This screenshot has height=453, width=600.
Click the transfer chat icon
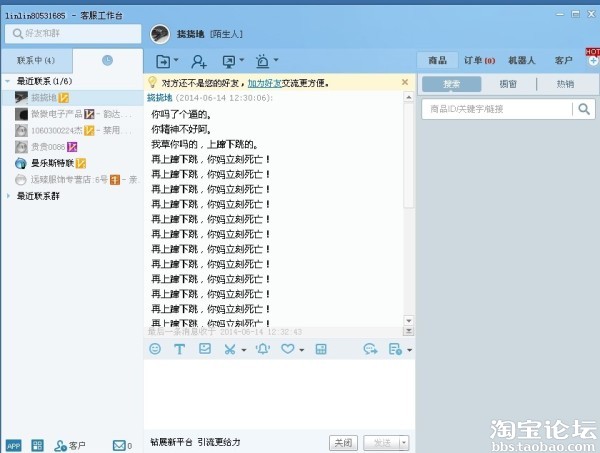(163, 61)
